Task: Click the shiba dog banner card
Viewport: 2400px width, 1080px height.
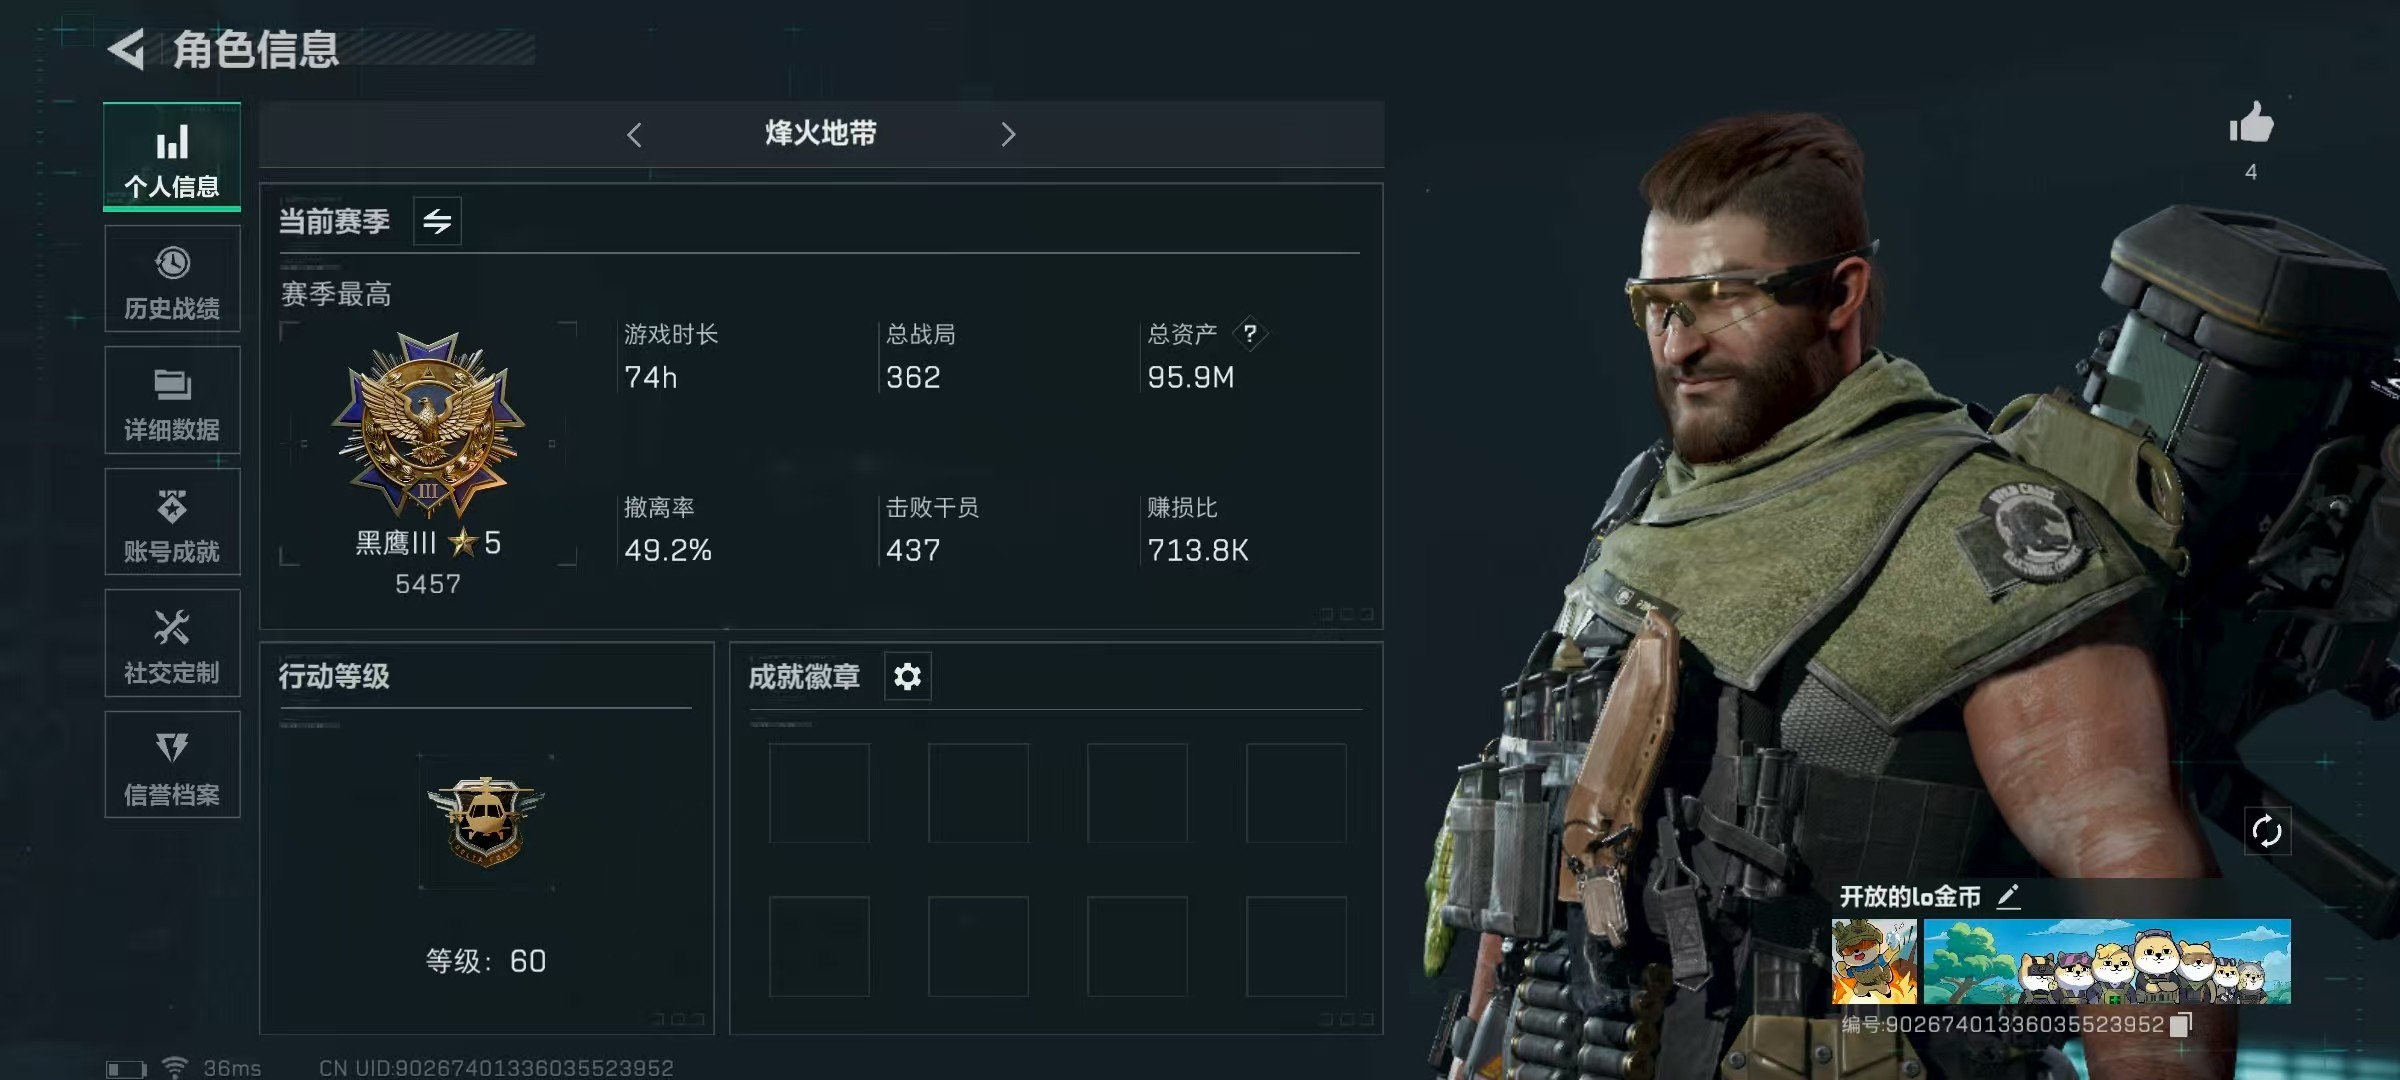Action: point(2107,961)
